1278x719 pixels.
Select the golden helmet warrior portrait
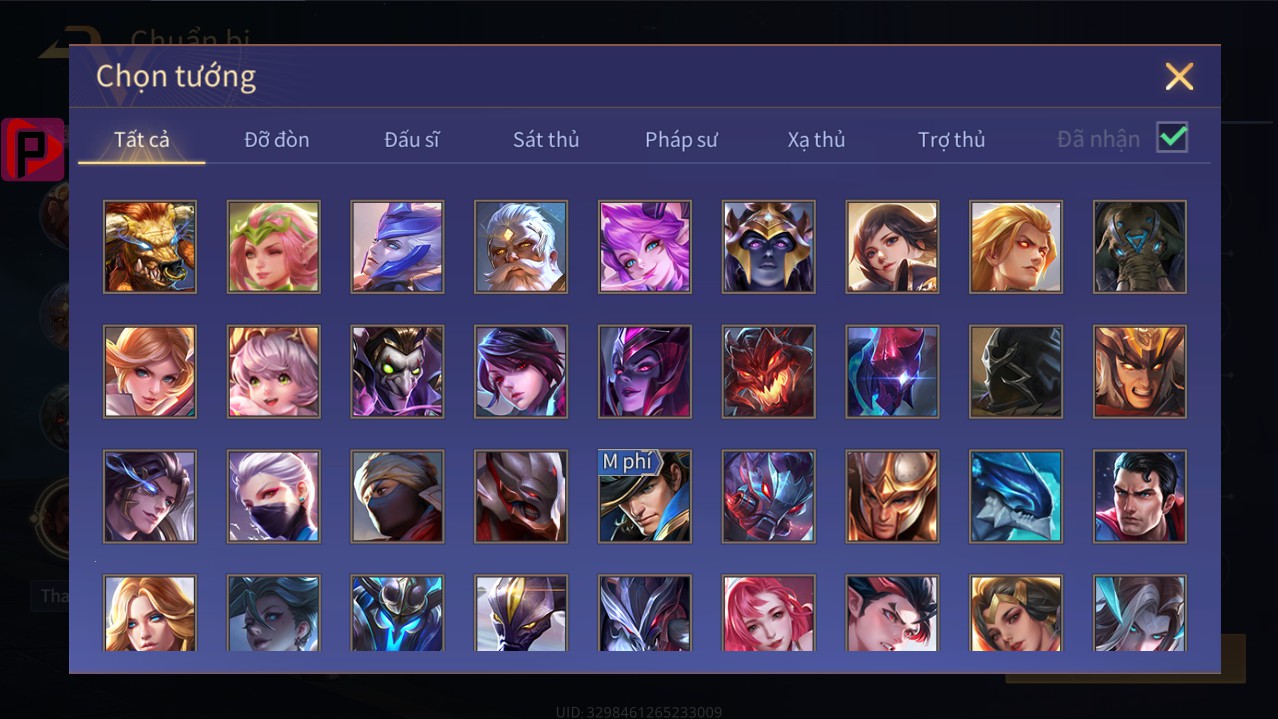pos(892,496)
